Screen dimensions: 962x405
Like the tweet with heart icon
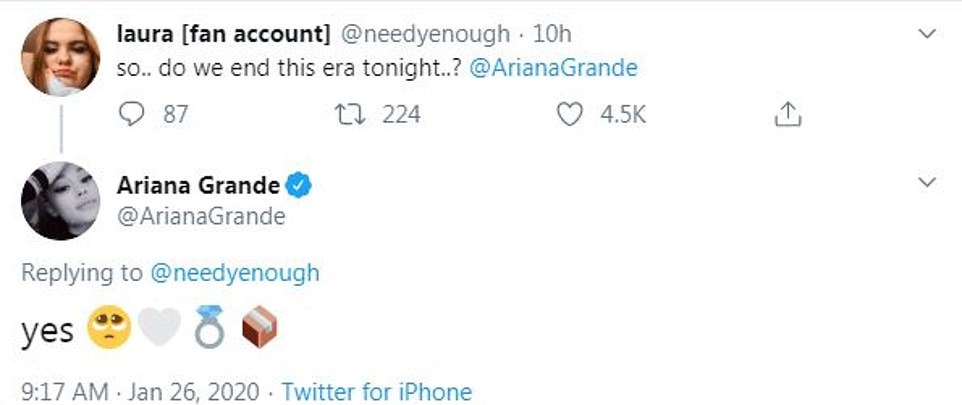[x=569, y=115]
